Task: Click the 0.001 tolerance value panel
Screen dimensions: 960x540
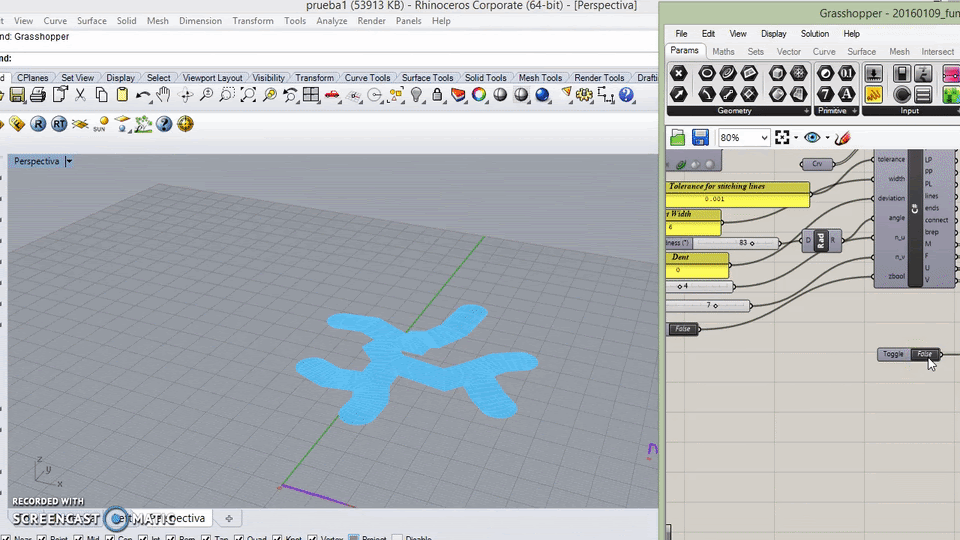Action: tap(738, 199)
